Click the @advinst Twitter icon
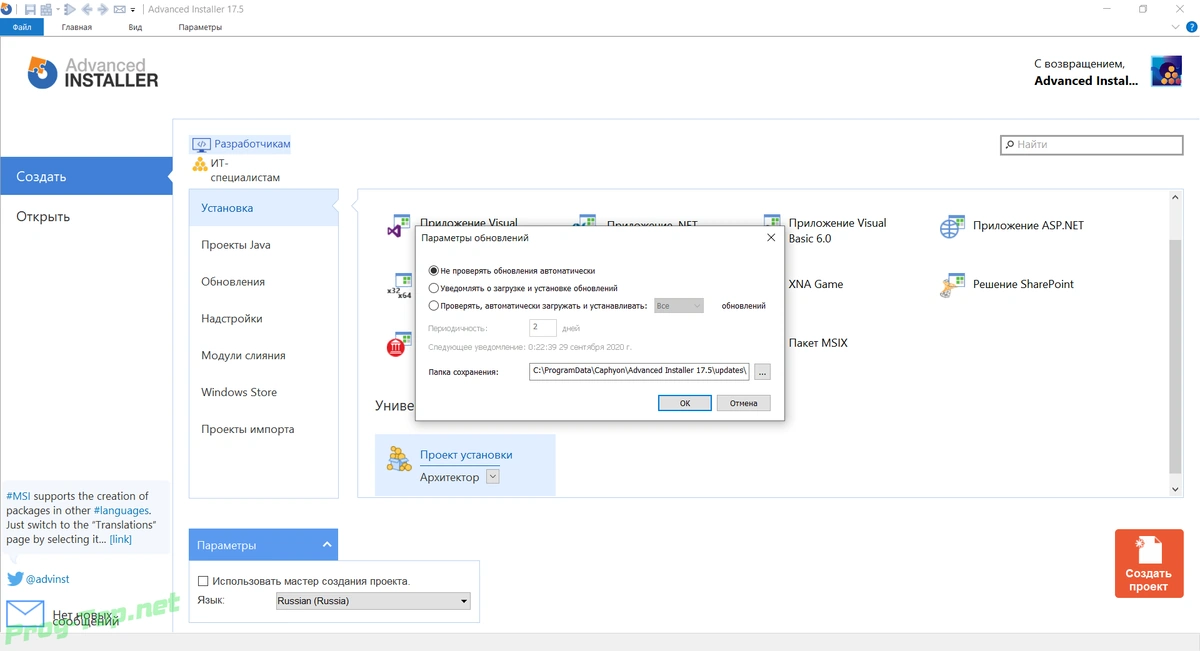 (15, 579)
